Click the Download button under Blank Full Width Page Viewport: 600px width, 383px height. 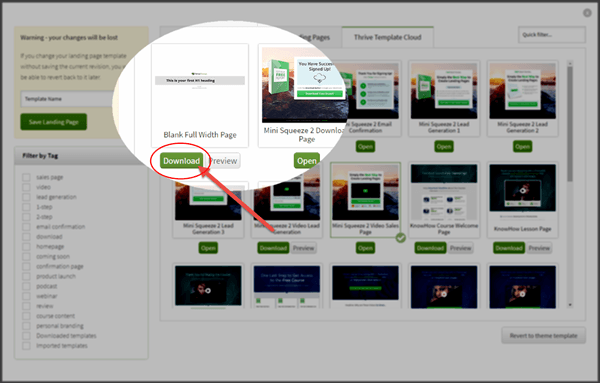181,161
